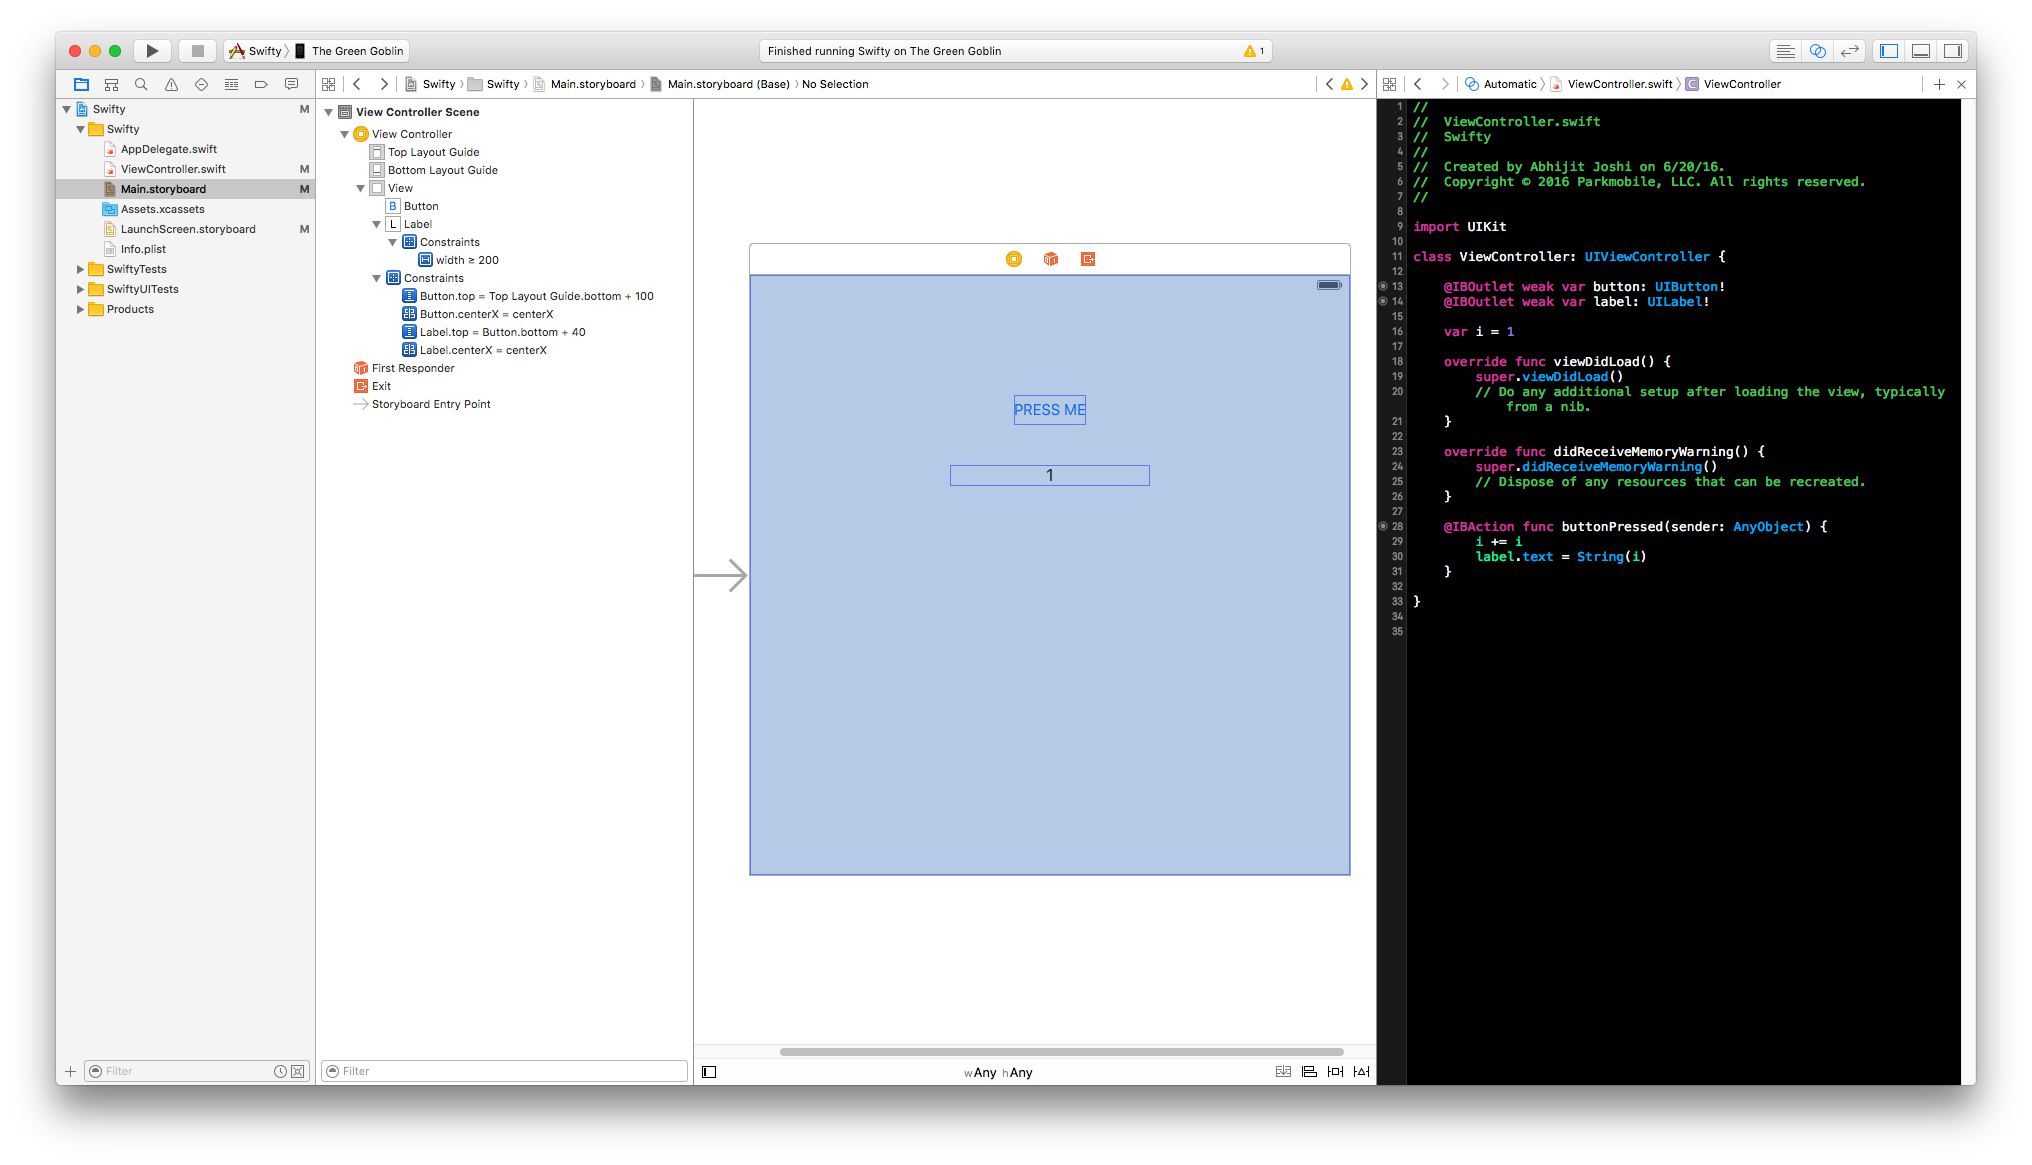Screen dimensions: 2032x1165
Task: Open the Automatic assistant mode menu
Action: pos(1501,84)
